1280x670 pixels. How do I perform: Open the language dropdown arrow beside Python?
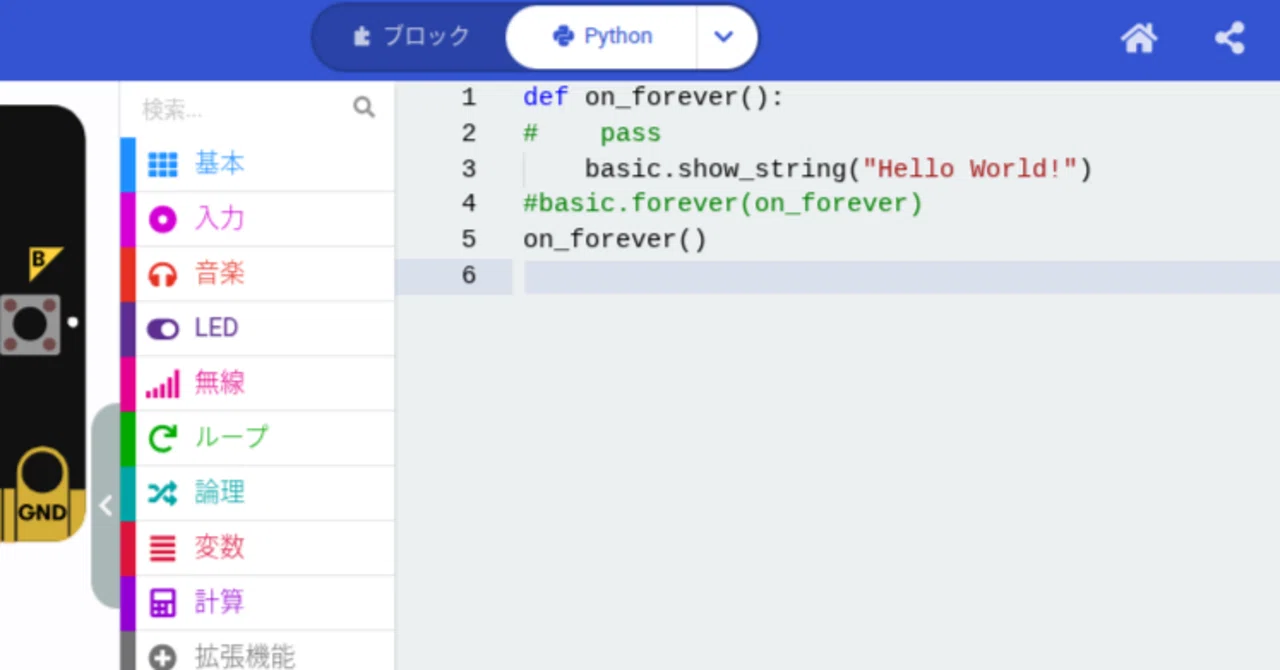pyautogui.click(x=725, y=37)
